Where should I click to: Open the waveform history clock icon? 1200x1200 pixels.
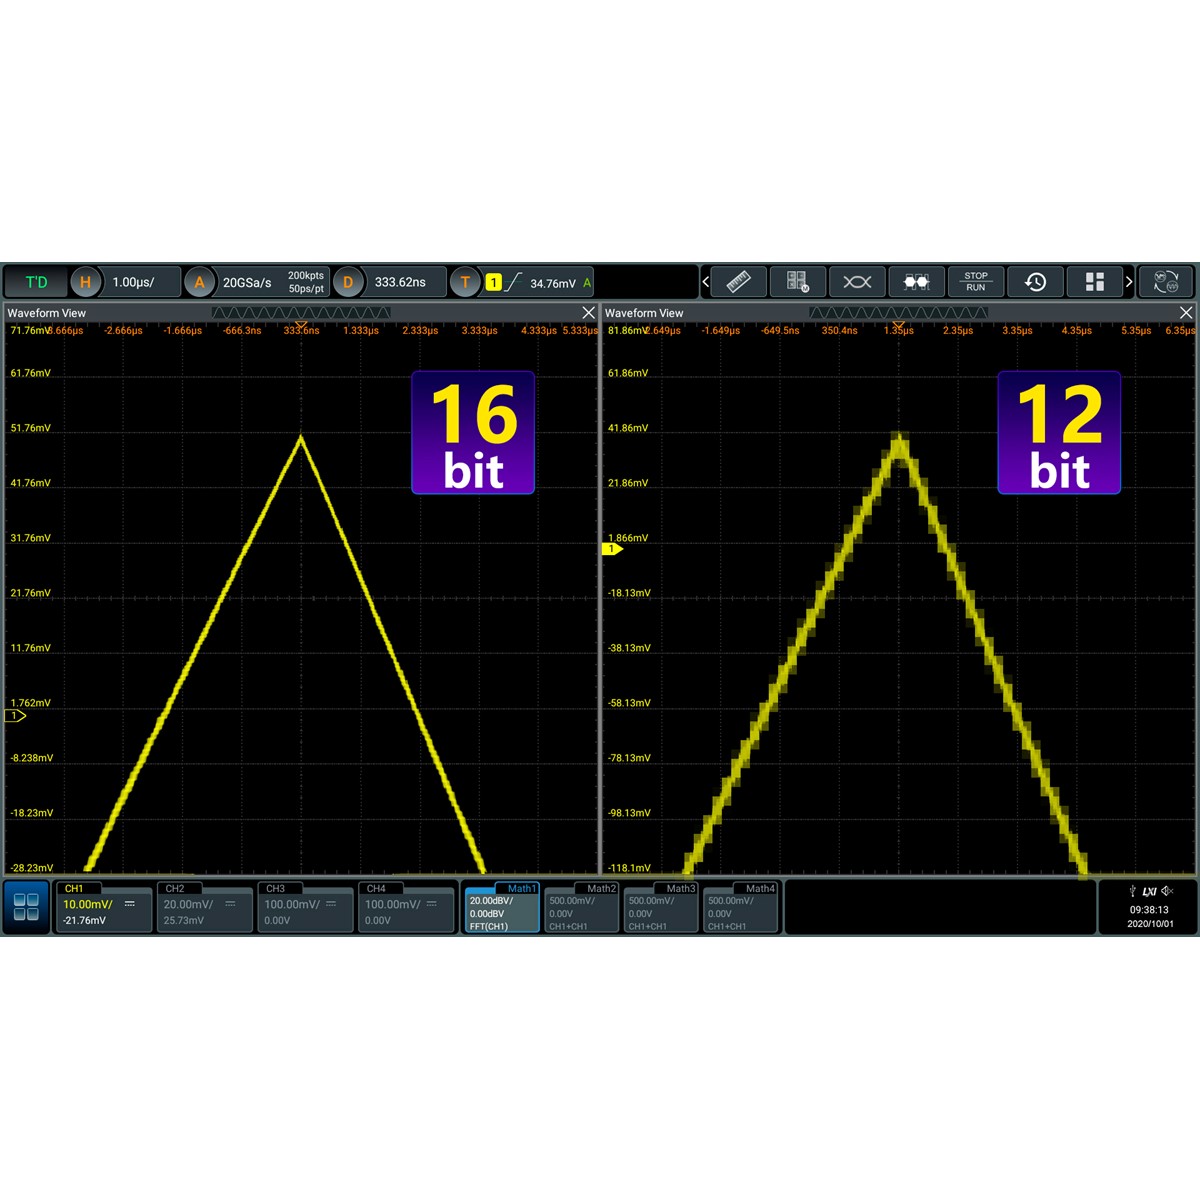(x=1035, y=282)
